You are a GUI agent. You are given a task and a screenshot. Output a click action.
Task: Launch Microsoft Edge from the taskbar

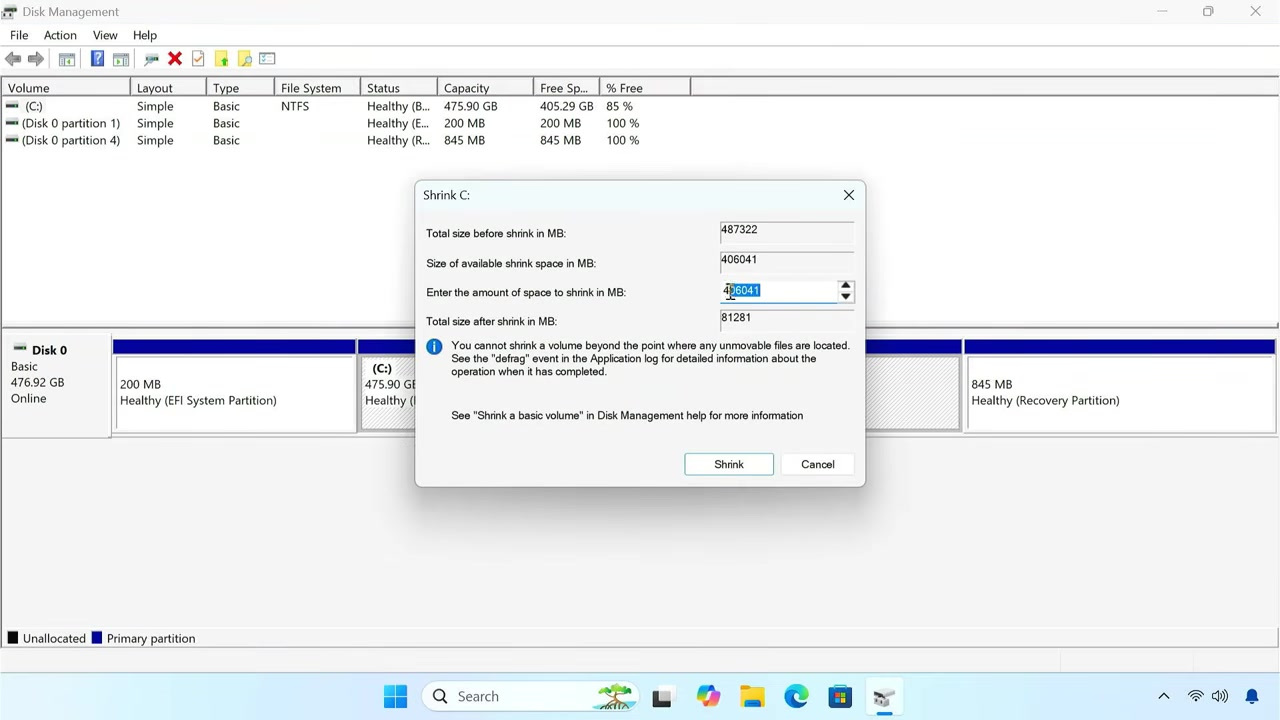click(796, 696)
